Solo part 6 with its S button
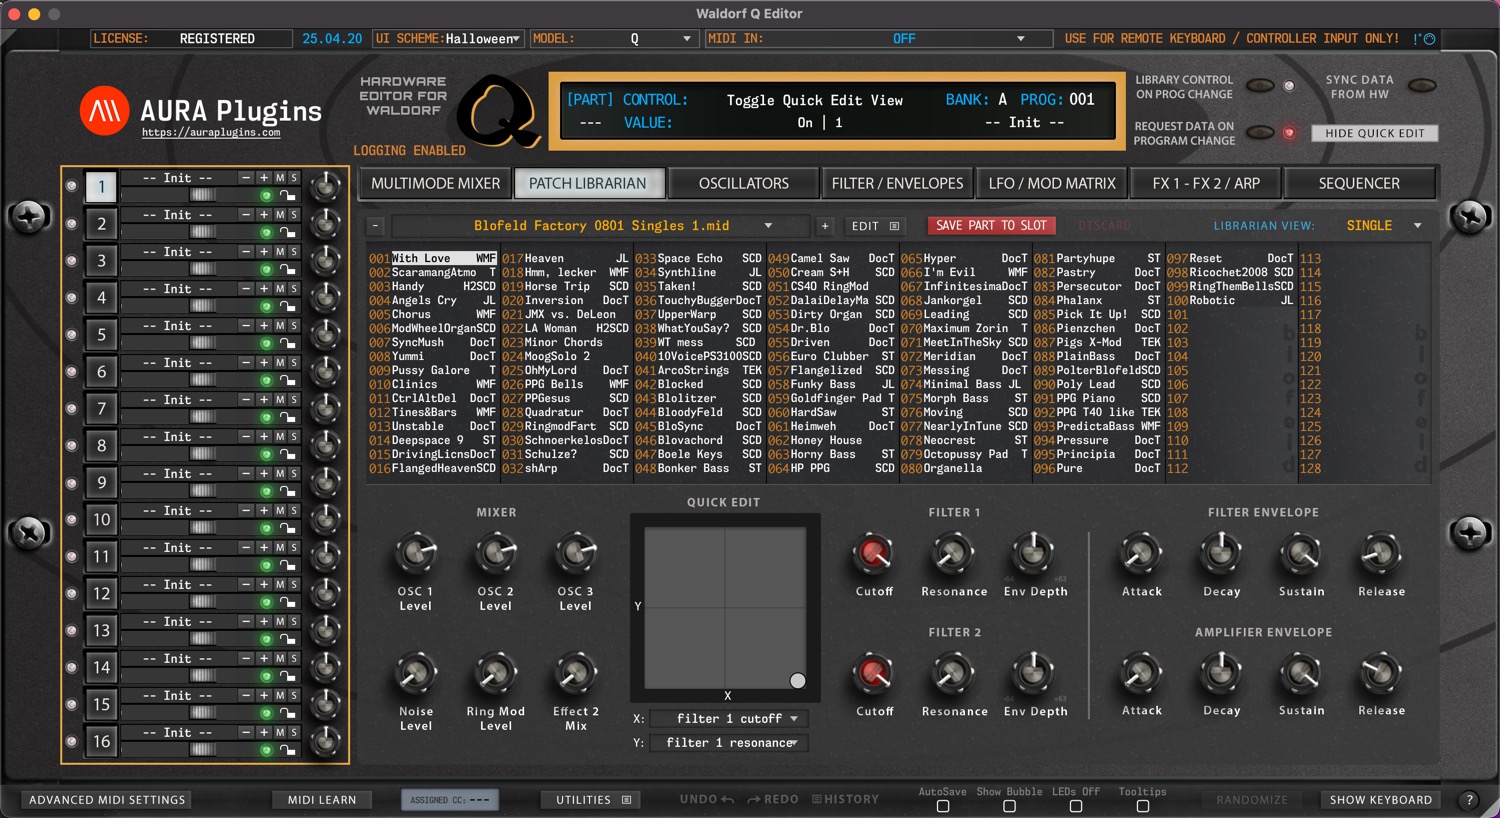 [293, 362]
